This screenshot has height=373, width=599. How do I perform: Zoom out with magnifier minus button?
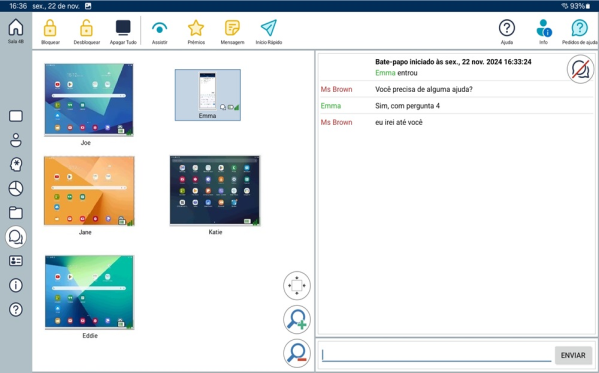pyautogui.click(x=297, y=353)
